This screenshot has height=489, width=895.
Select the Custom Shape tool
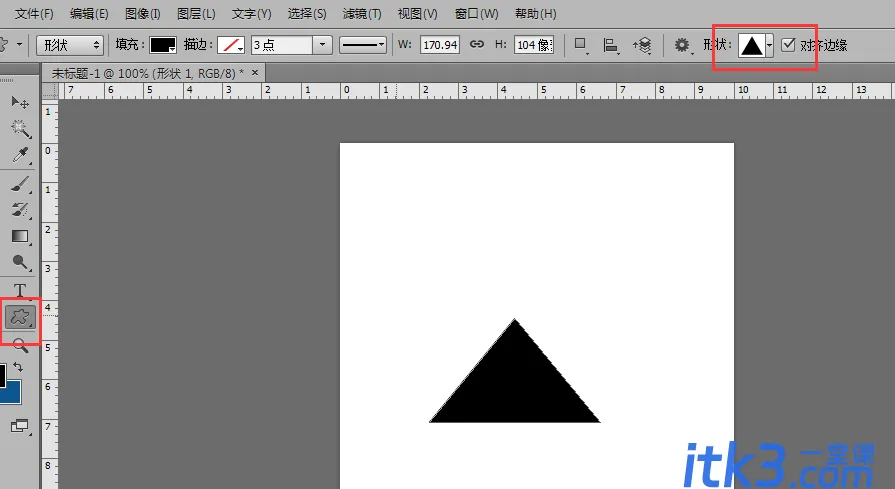[20, 317]
